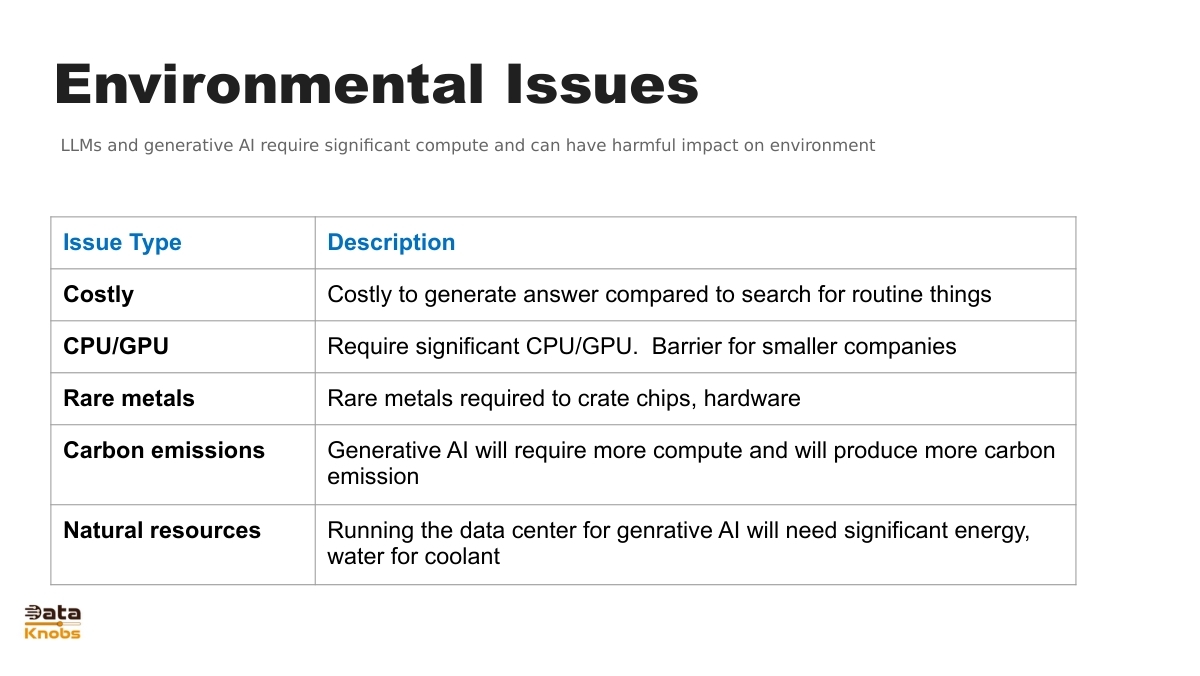Click the Data Knobs logo

click(x=52, y=622)
